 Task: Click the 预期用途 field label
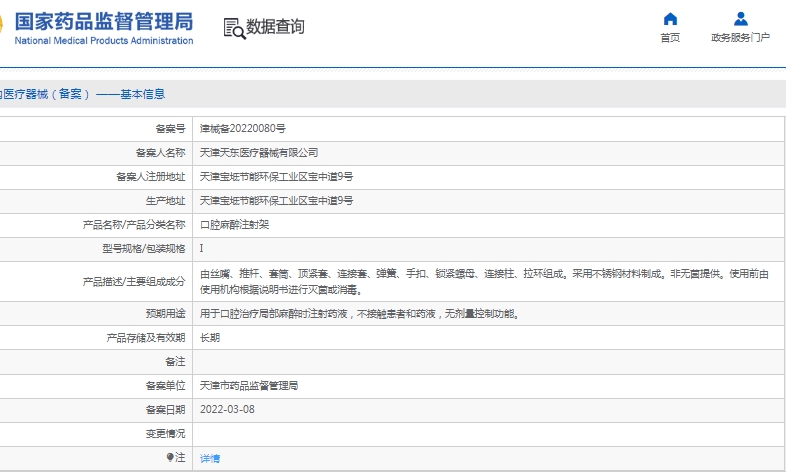(x=165, y=314)
